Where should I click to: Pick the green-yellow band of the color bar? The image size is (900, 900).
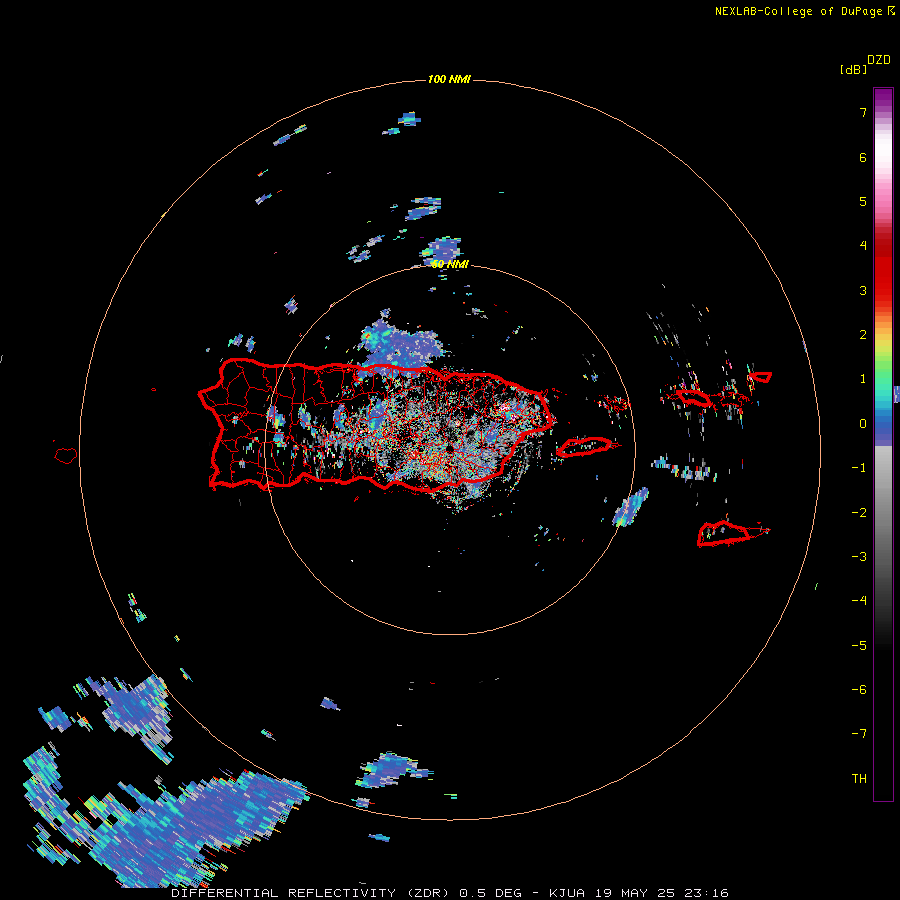883,359
